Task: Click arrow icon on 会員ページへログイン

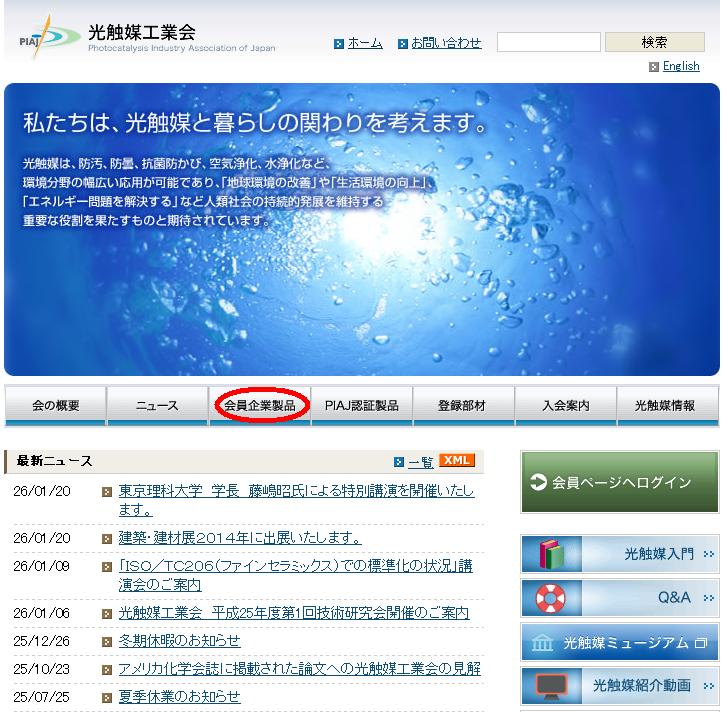Action: pyautogui.click(x=539, y=483)
